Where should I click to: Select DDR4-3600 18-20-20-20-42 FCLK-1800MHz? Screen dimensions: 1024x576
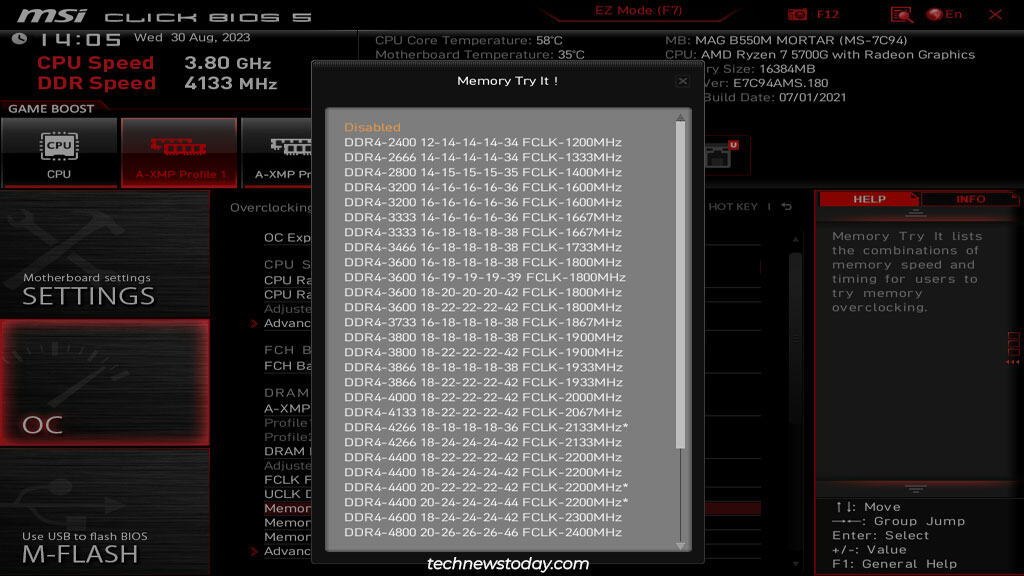point(483,293)
